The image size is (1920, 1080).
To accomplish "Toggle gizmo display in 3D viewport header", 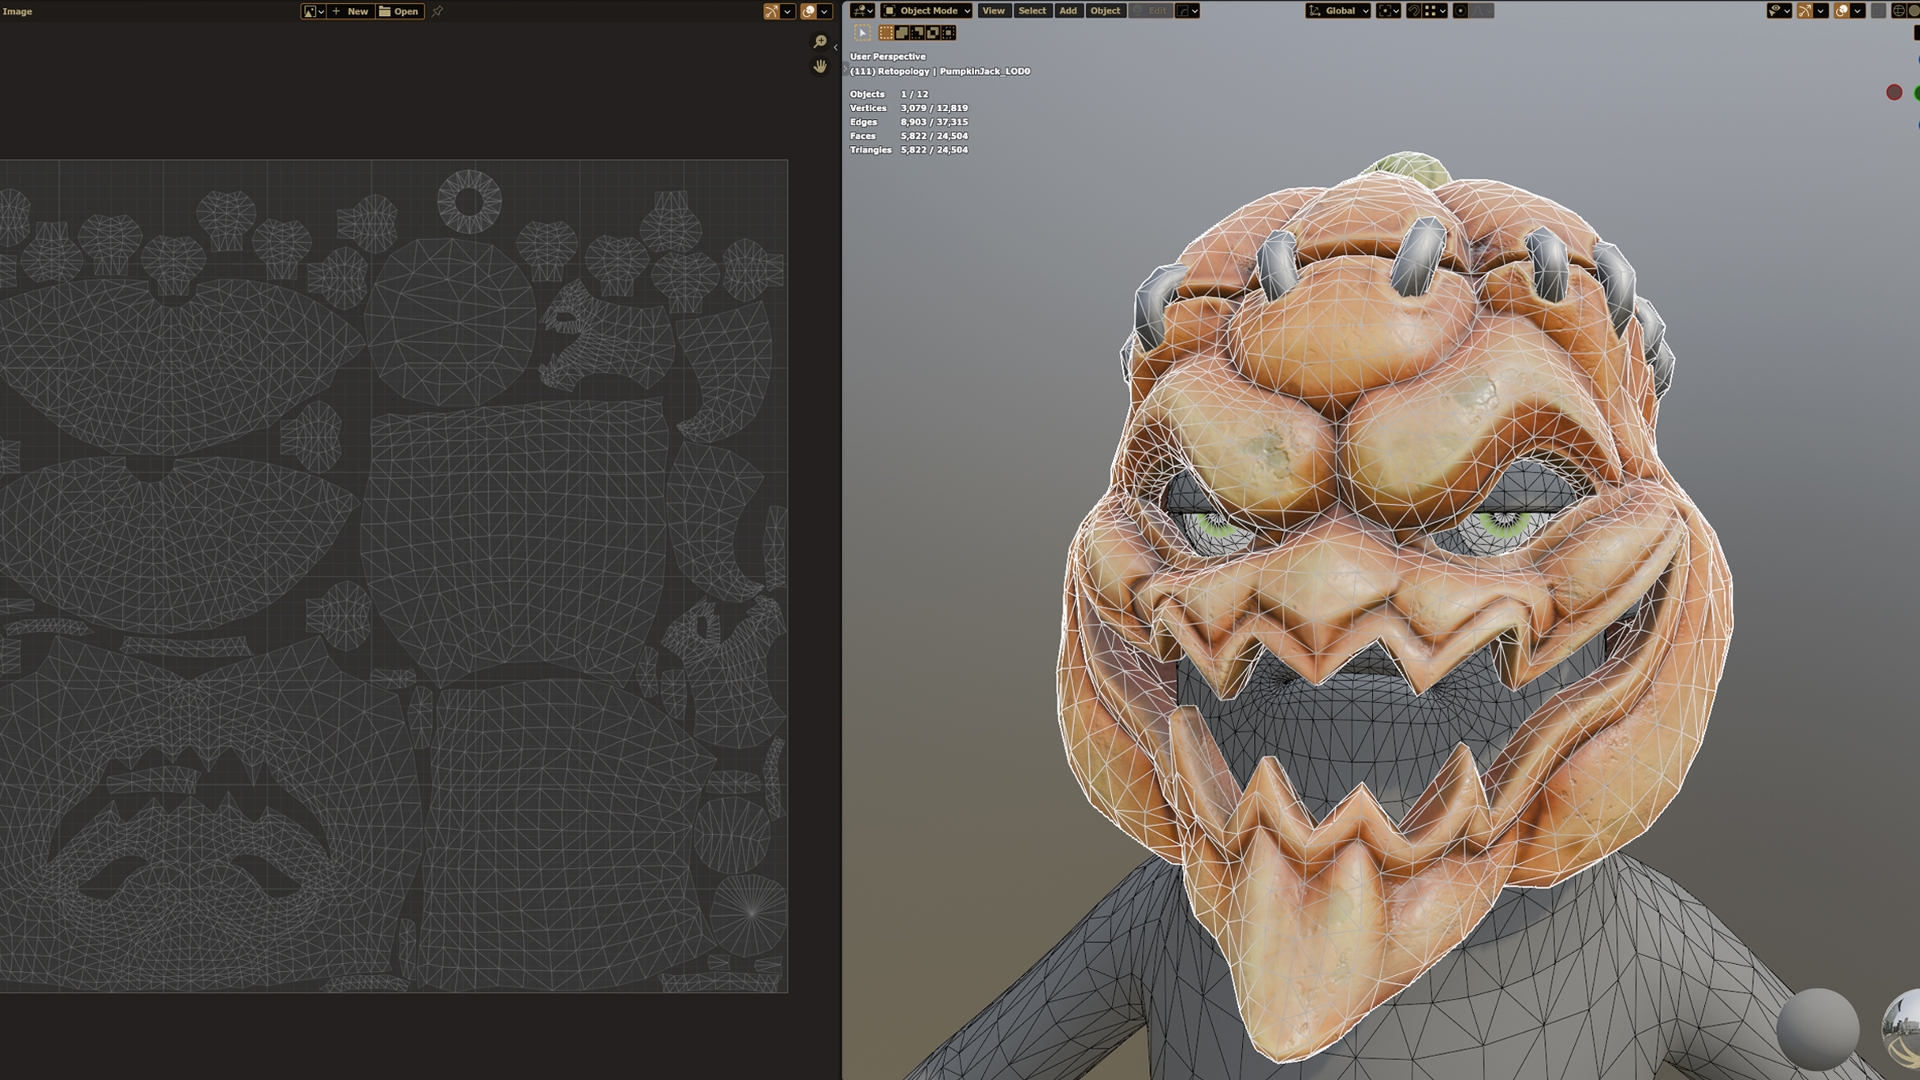I will 1804,11.
